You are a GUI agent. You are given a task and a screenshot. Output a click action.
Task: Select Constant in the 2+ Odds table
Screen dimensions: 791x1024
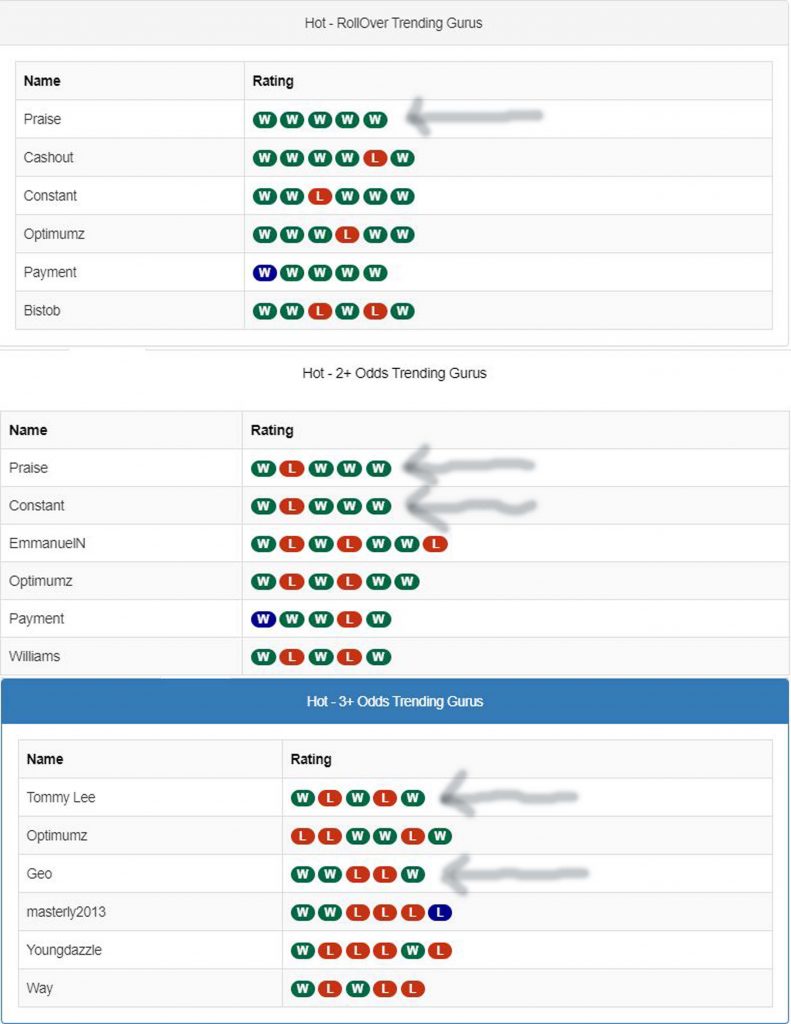click(x=37, y=506)
